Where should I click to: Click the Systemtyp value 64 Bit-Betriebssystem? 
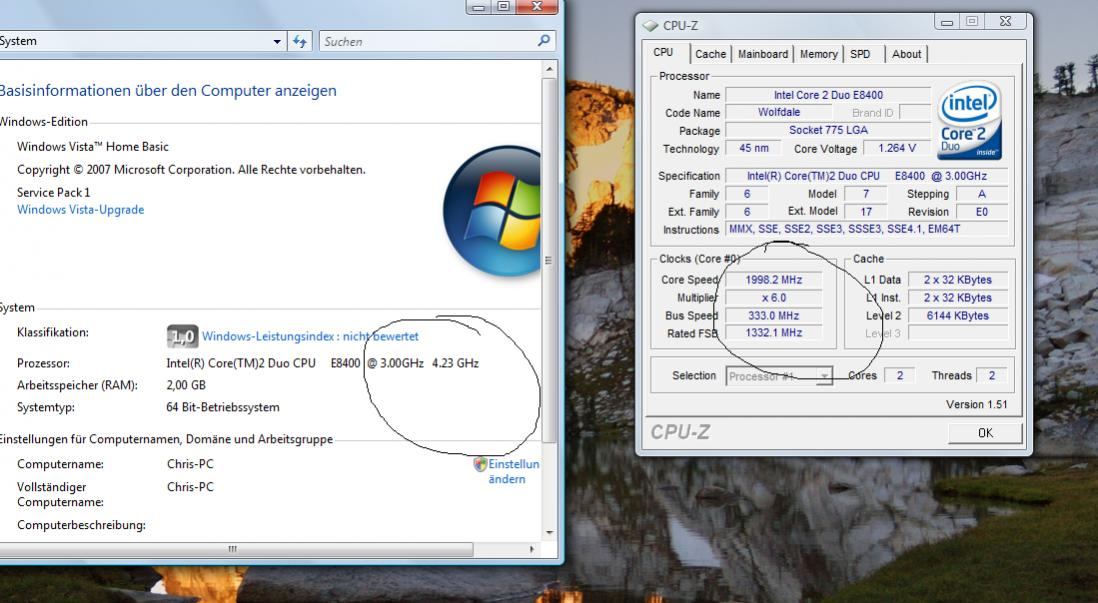[223, 408]
